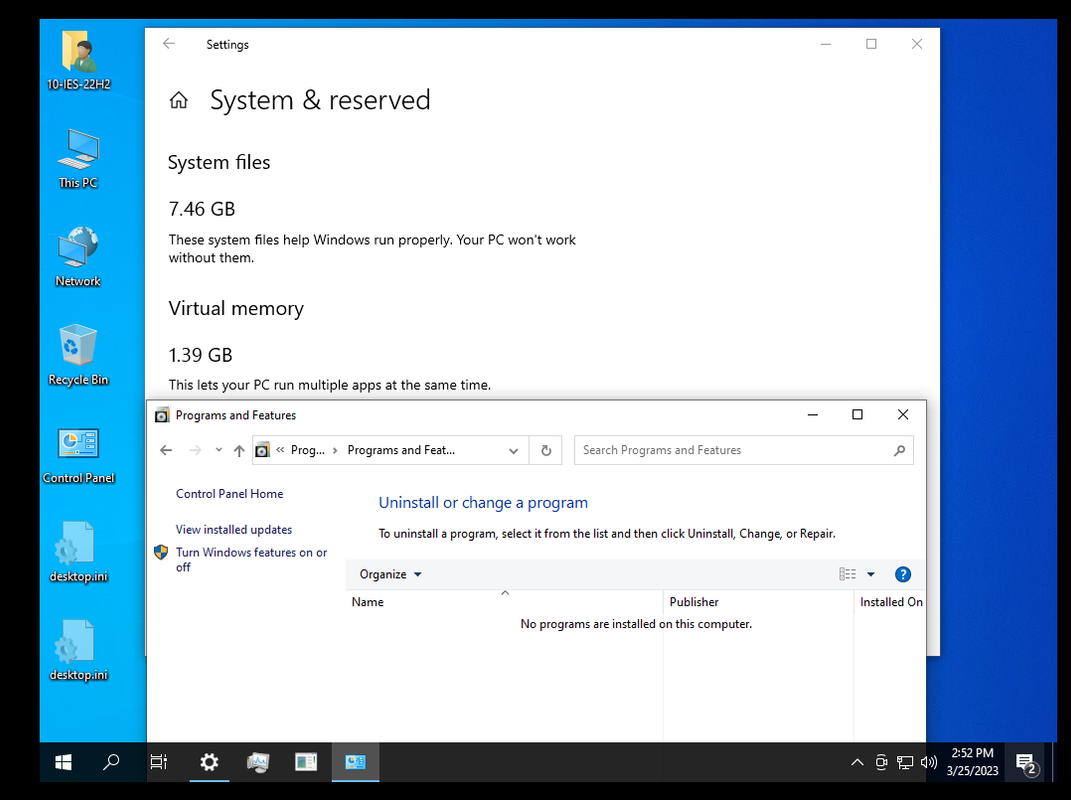Open the volume tray icon
The width and height of the screenshot is (1071, 800).
pos(929,762)
